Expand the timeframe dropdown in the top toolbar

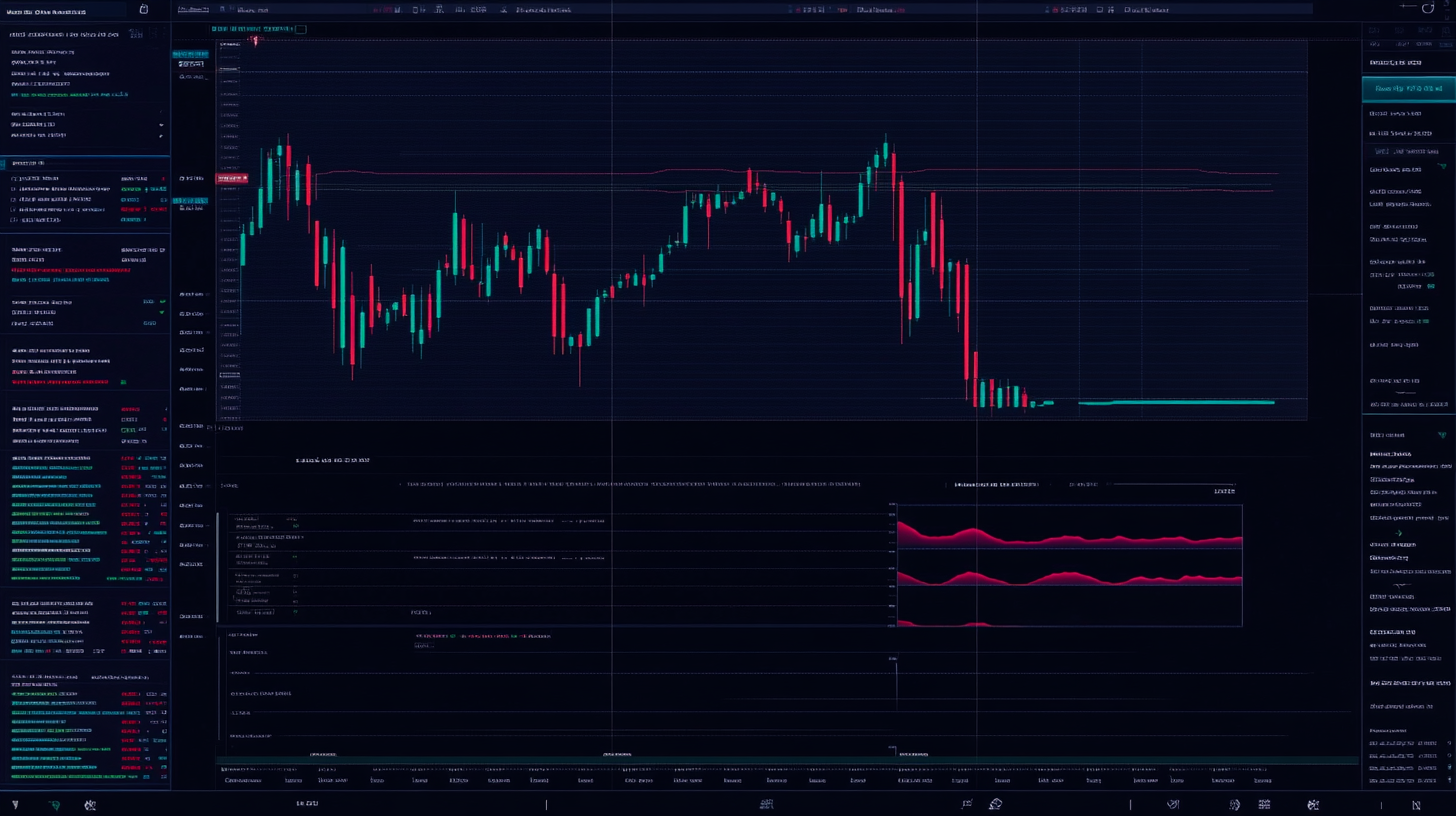click(x=398, y=9)
